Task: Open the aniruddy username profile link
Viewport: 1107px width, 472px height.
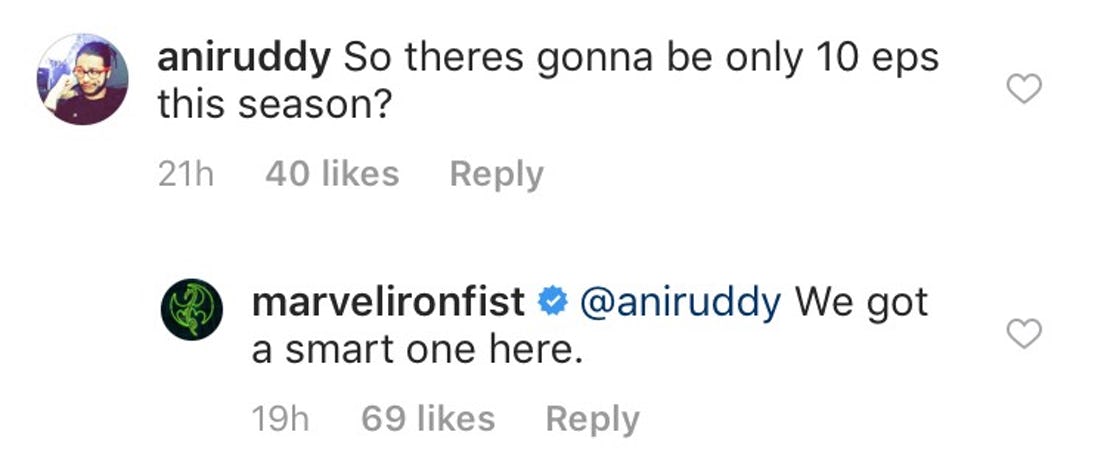Action: (x=244, y=60)
